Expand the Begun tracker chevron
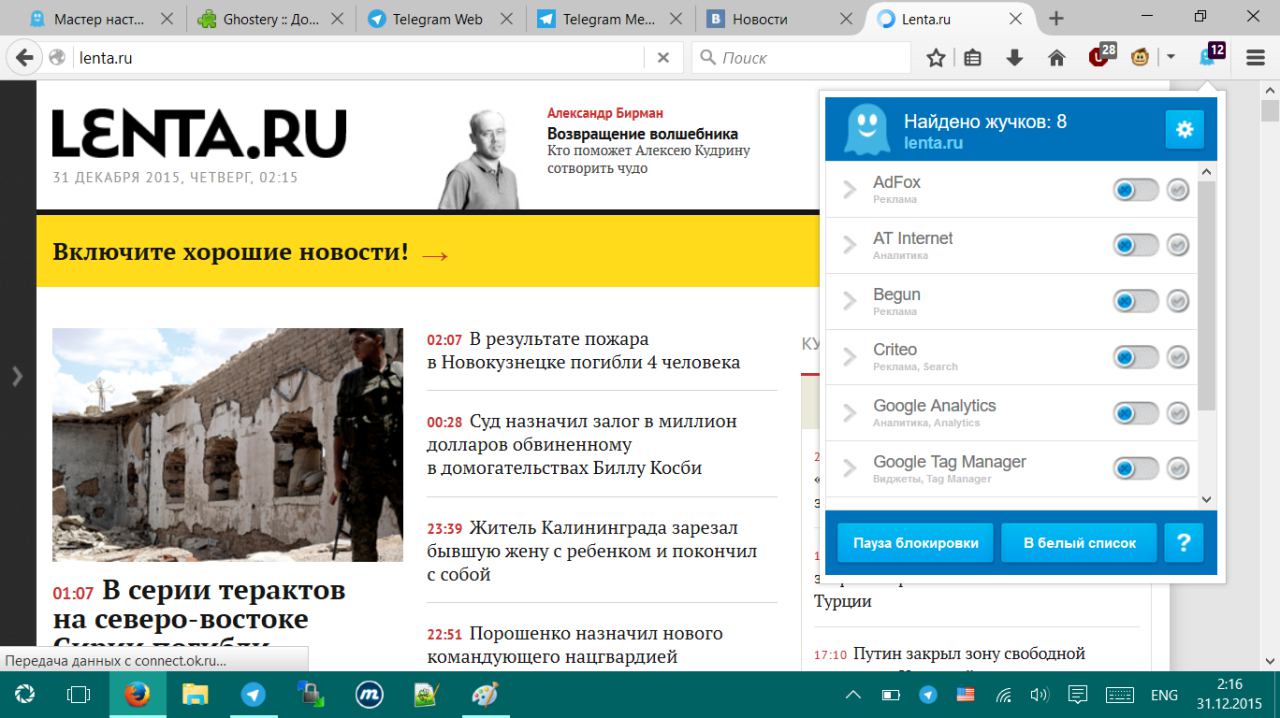The height and width of the screenshot is (718, 1280). (x=850, y=301)
